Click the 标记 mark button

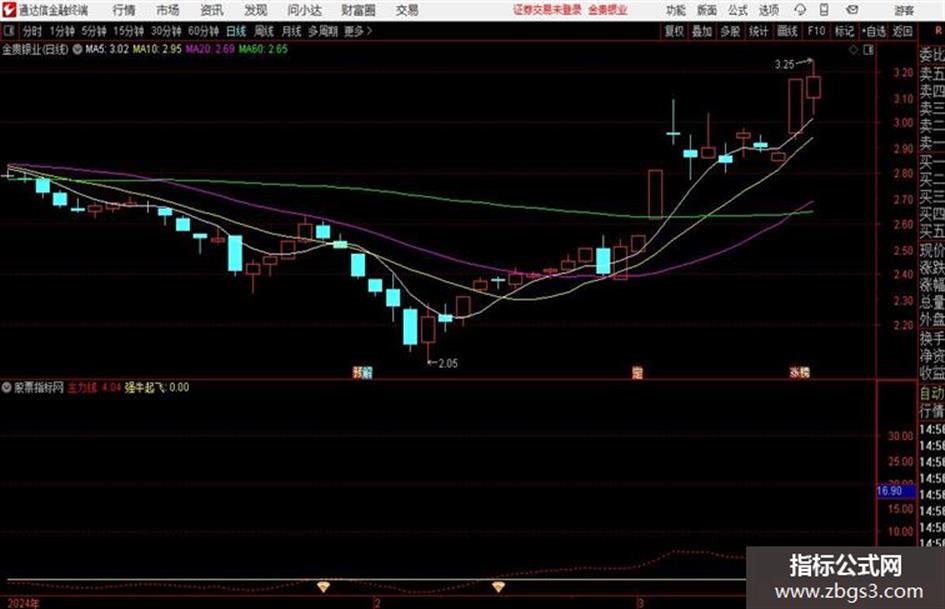844,31
